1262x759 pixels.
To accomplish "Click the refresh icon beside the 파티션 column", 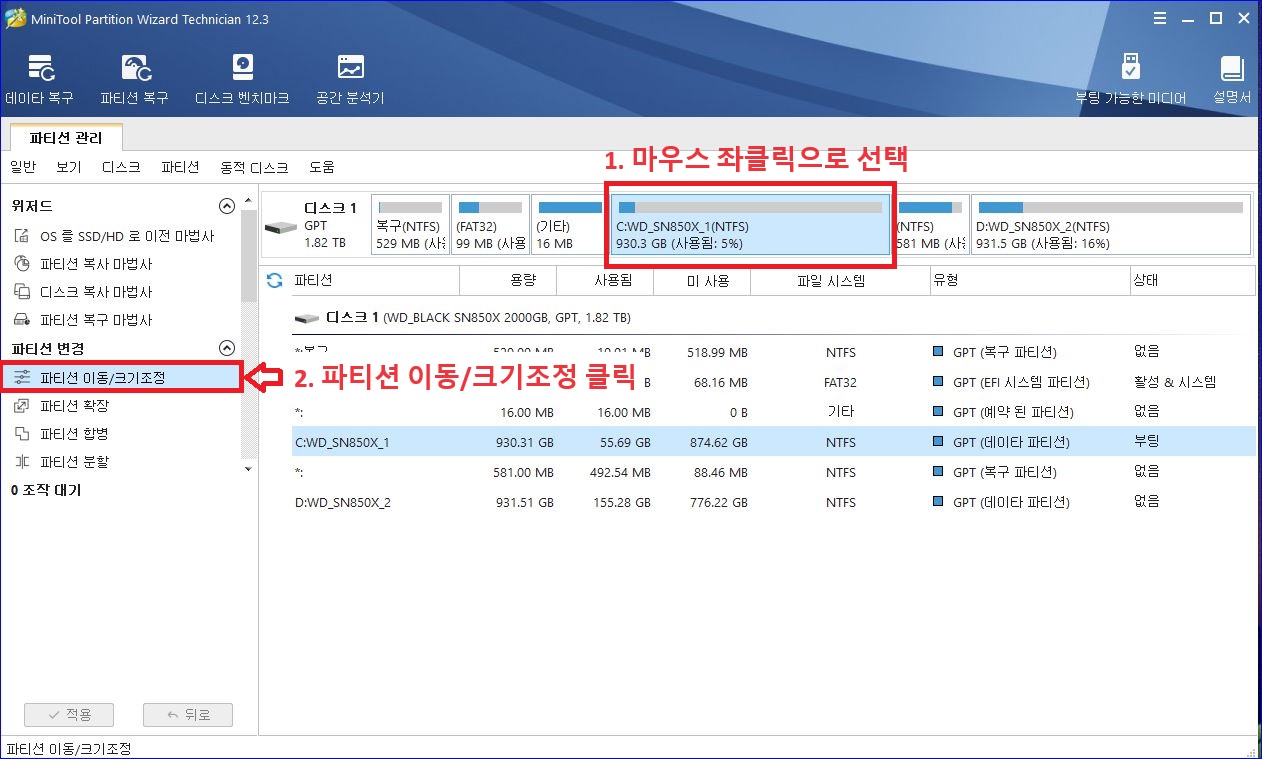I will 275,281.
